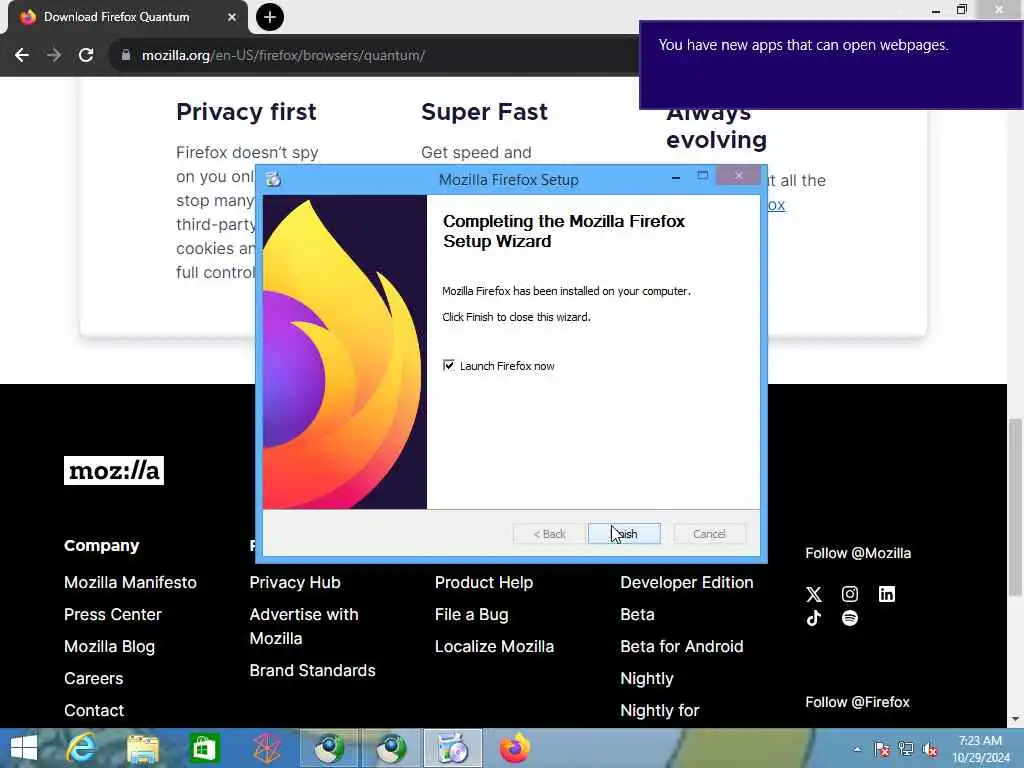Click the taskbar clock showing 7:23 AM
This screenshot has width=1024, height=768.
tap(980, 749)
